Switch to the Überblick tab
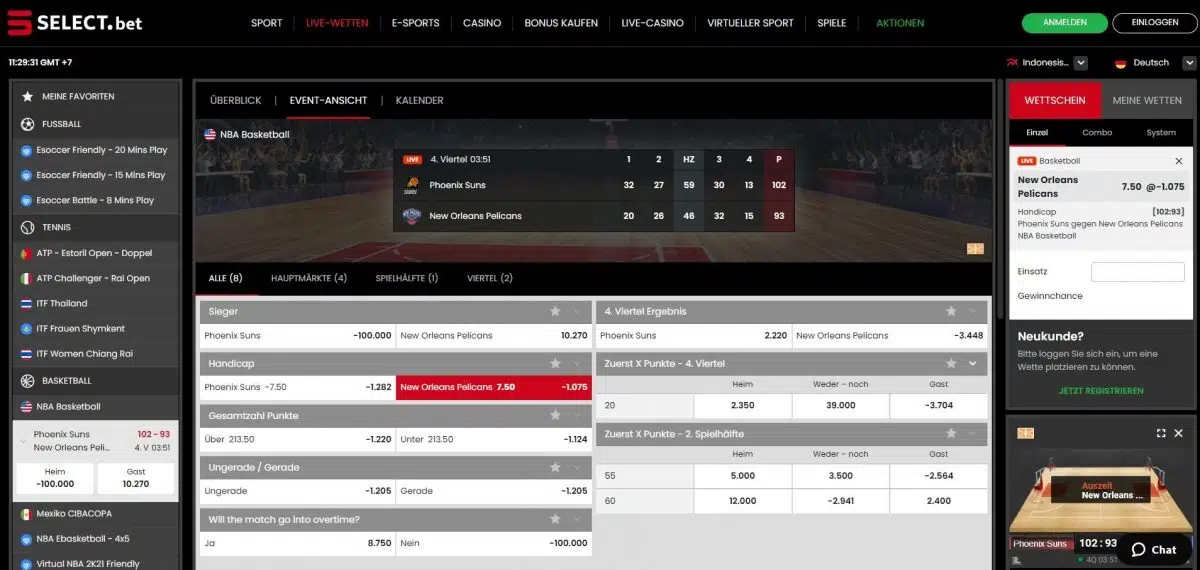This screenshot has width=1200, height=570. click(235, 101)
